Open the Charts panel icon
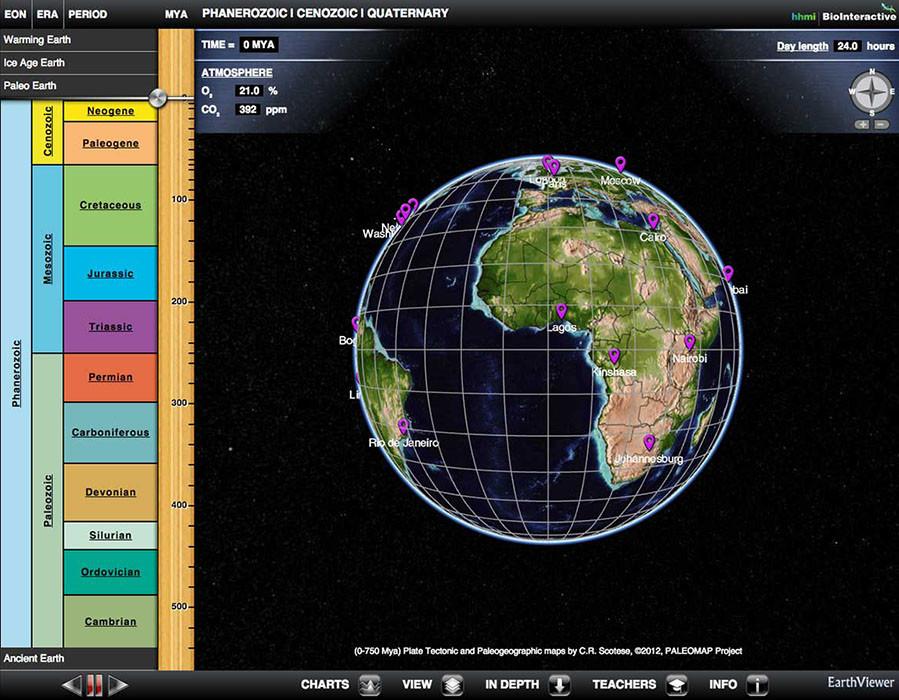Screen dimensions: 899x700 (x=370, y=685)
